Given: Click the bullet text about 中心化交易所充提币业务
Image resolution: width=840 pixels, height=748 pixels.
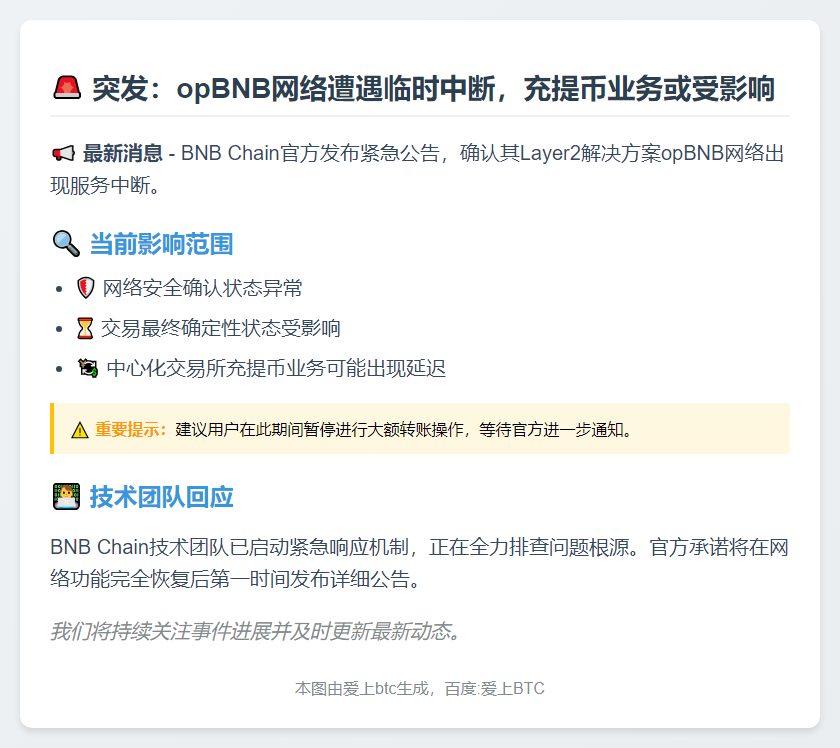Looking at the screenshot, I should click(275, 369).
